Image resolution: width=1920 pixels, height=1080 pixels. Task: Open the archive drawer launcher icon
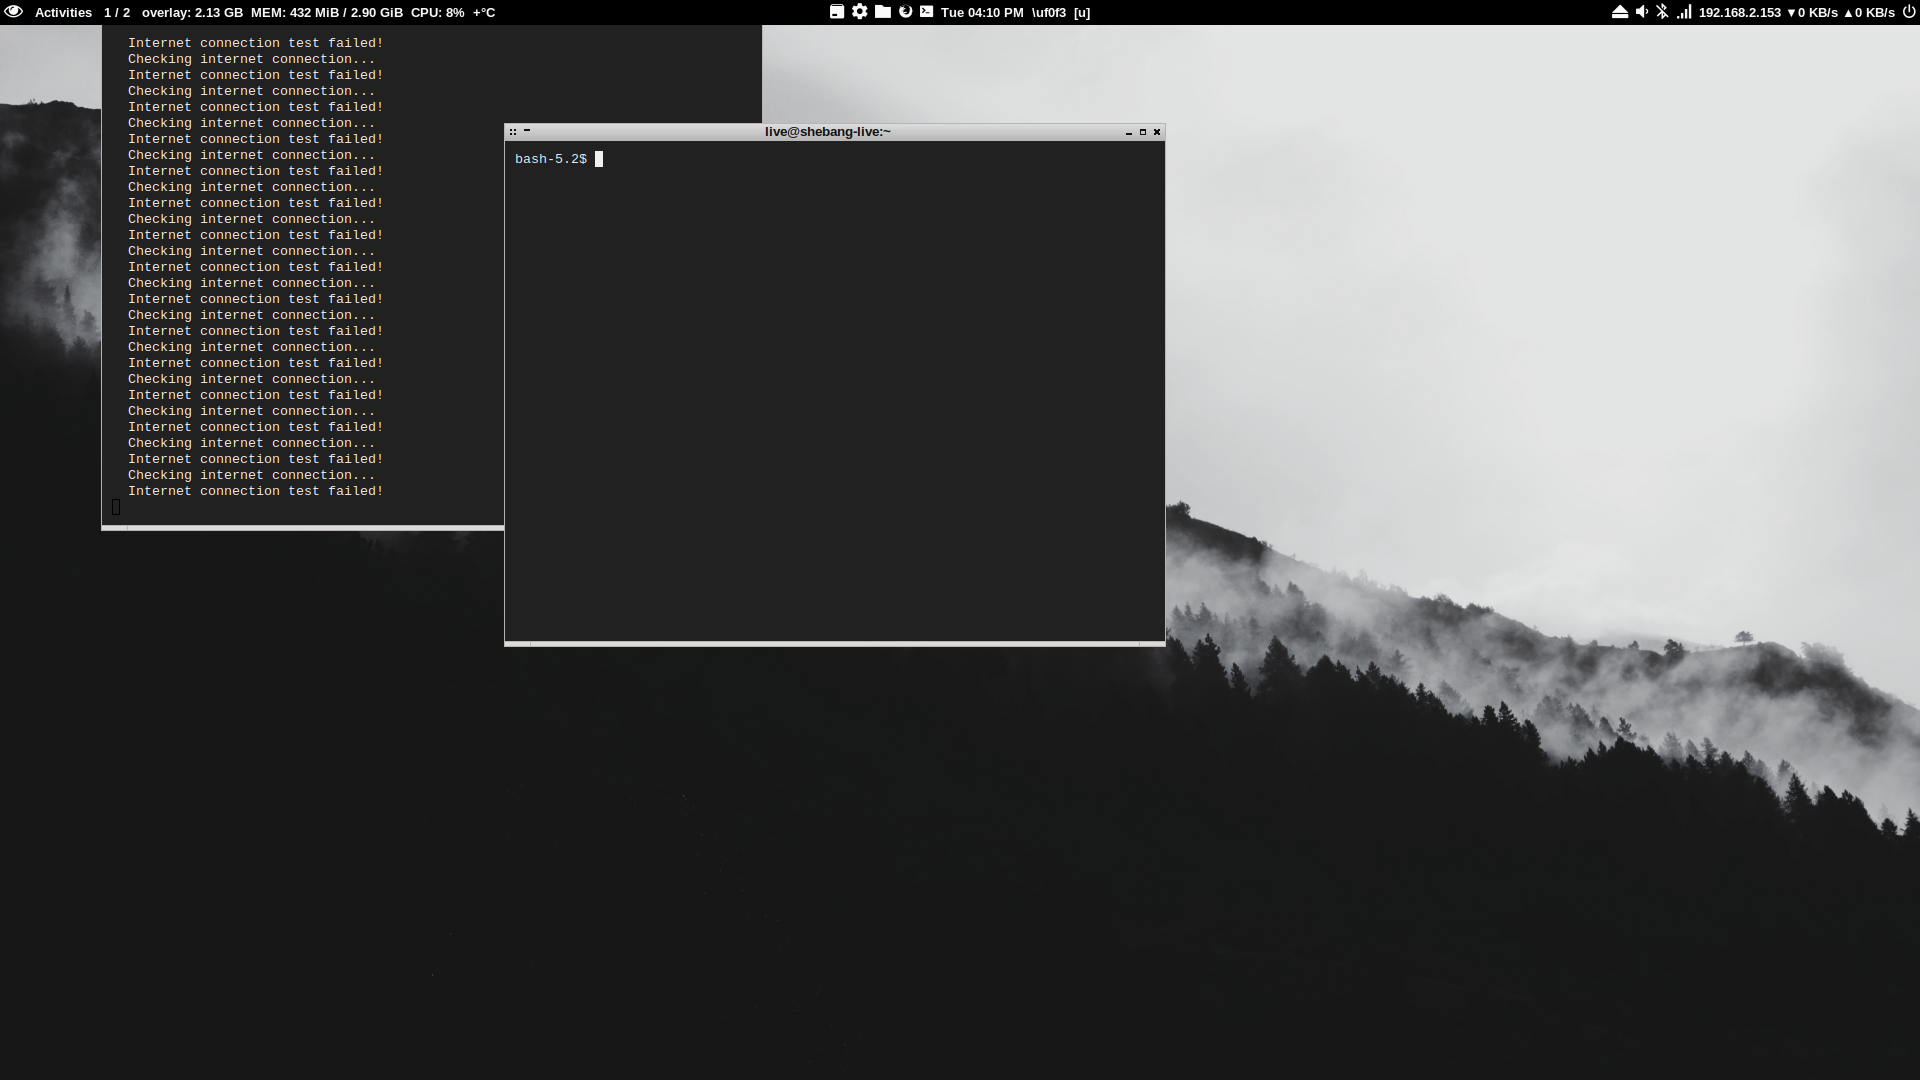pyautogui.click(x=837, y=12)
